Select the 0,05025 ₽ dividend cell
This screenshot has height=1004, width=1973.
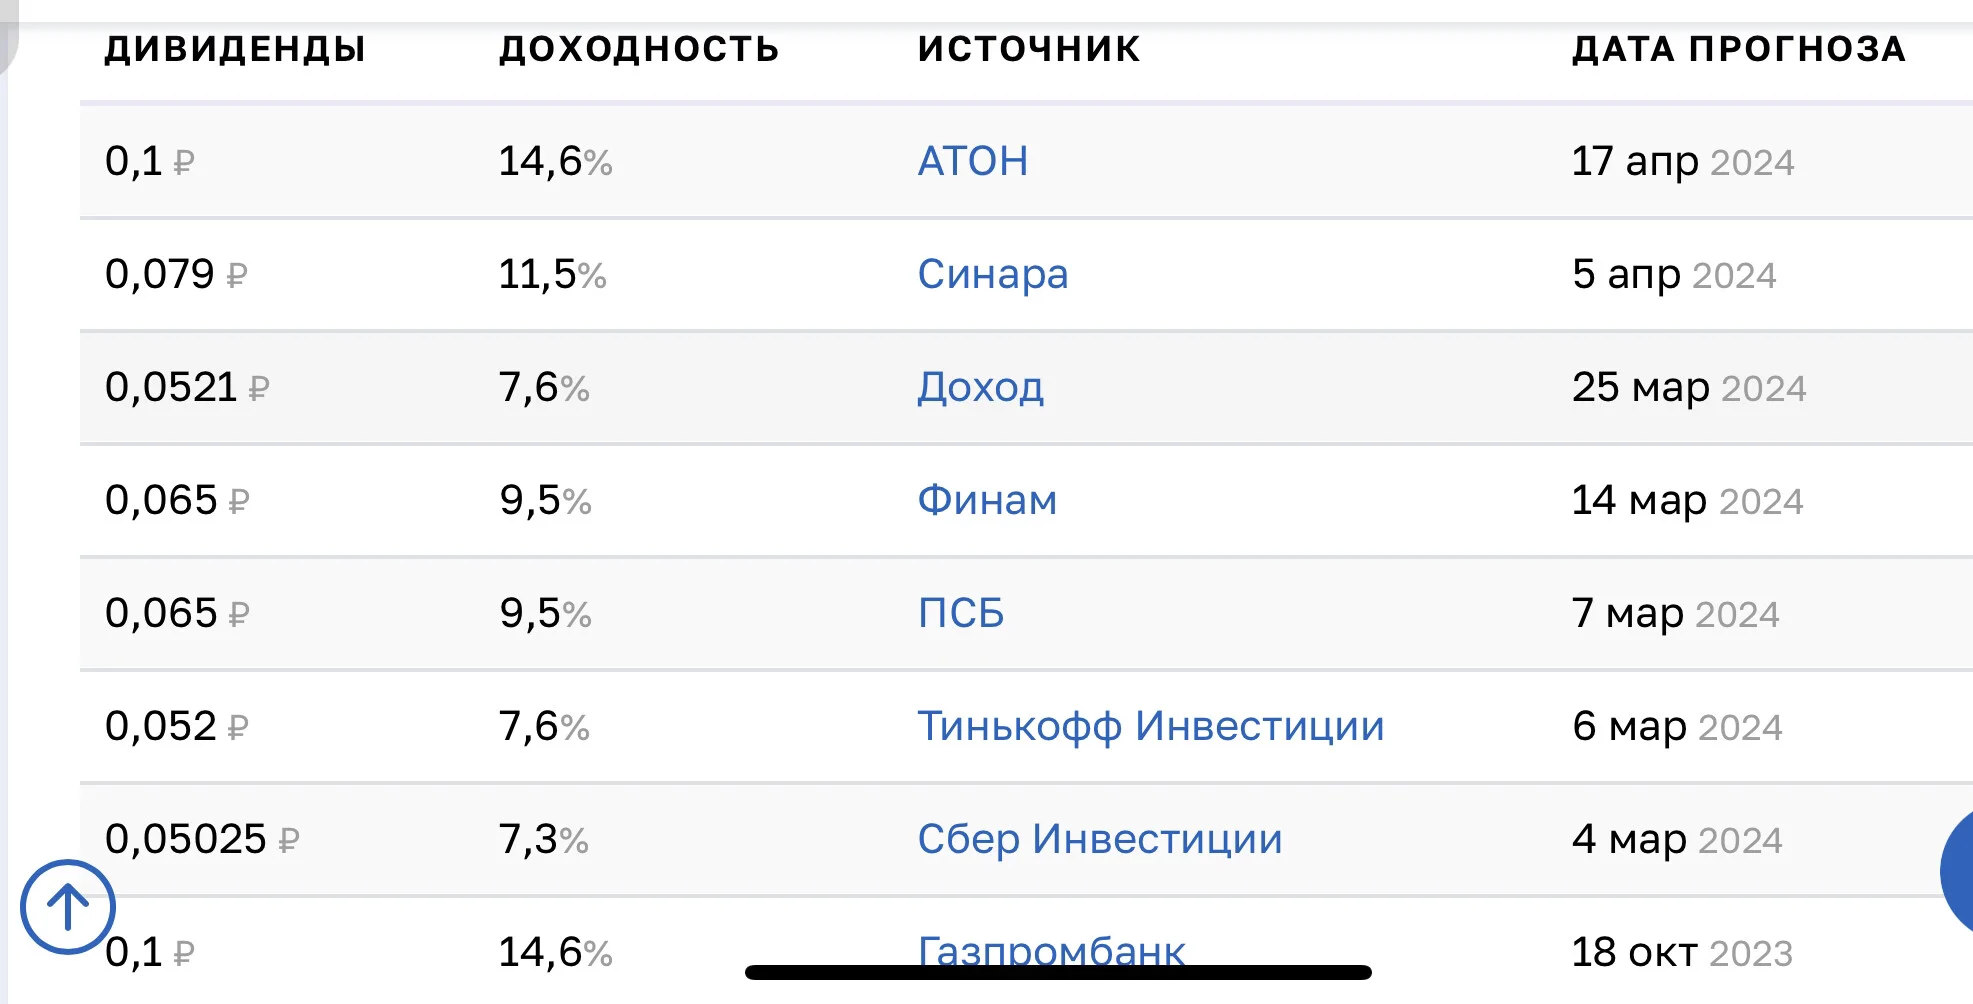(x=202, y=839)
